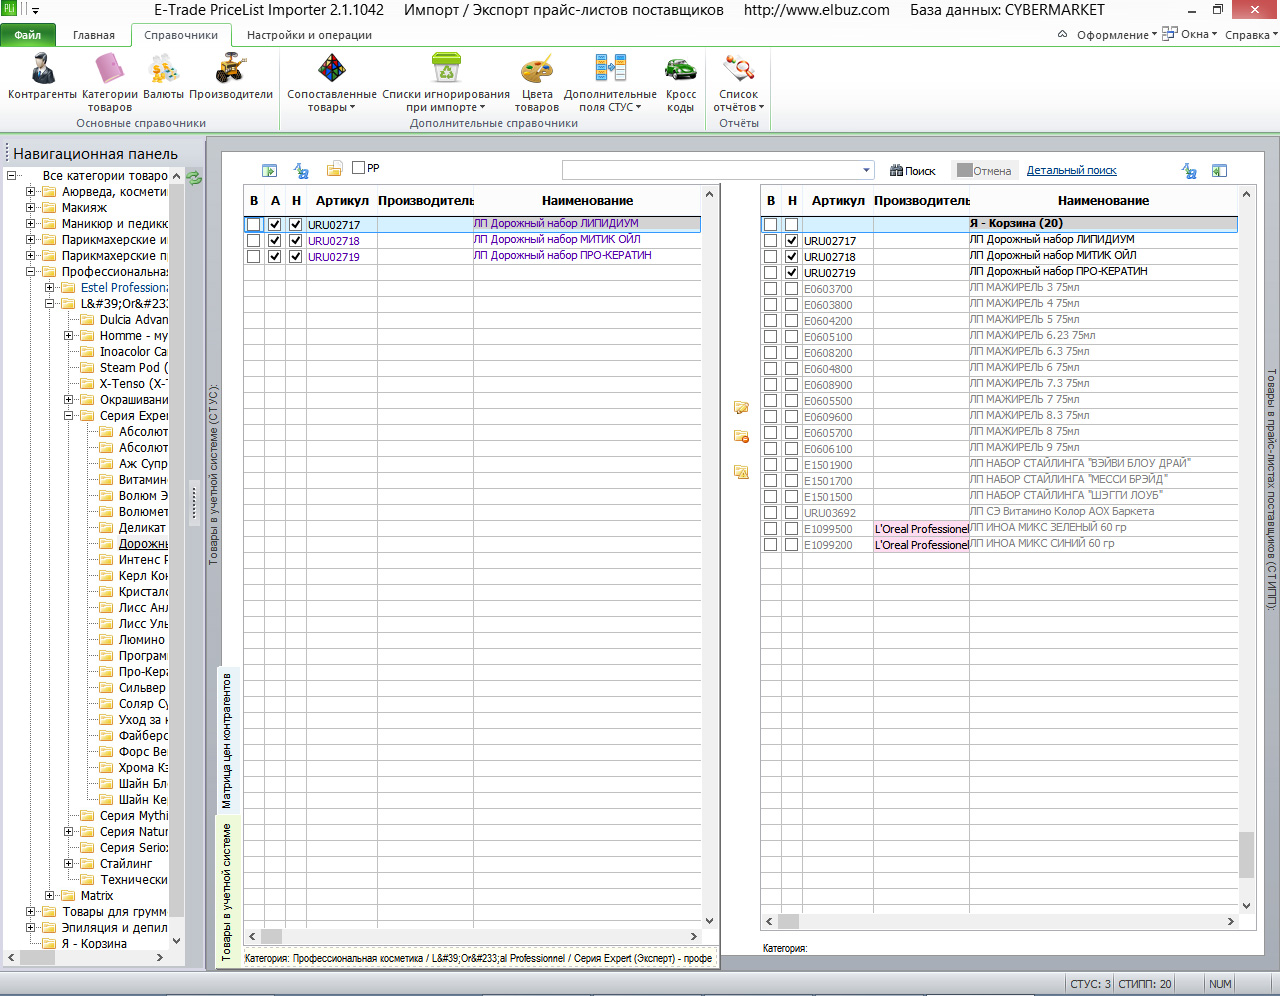Open the Детальный поиск link
The height and width of the screenshot is (996, 1280).
[x=1072, y=171]
